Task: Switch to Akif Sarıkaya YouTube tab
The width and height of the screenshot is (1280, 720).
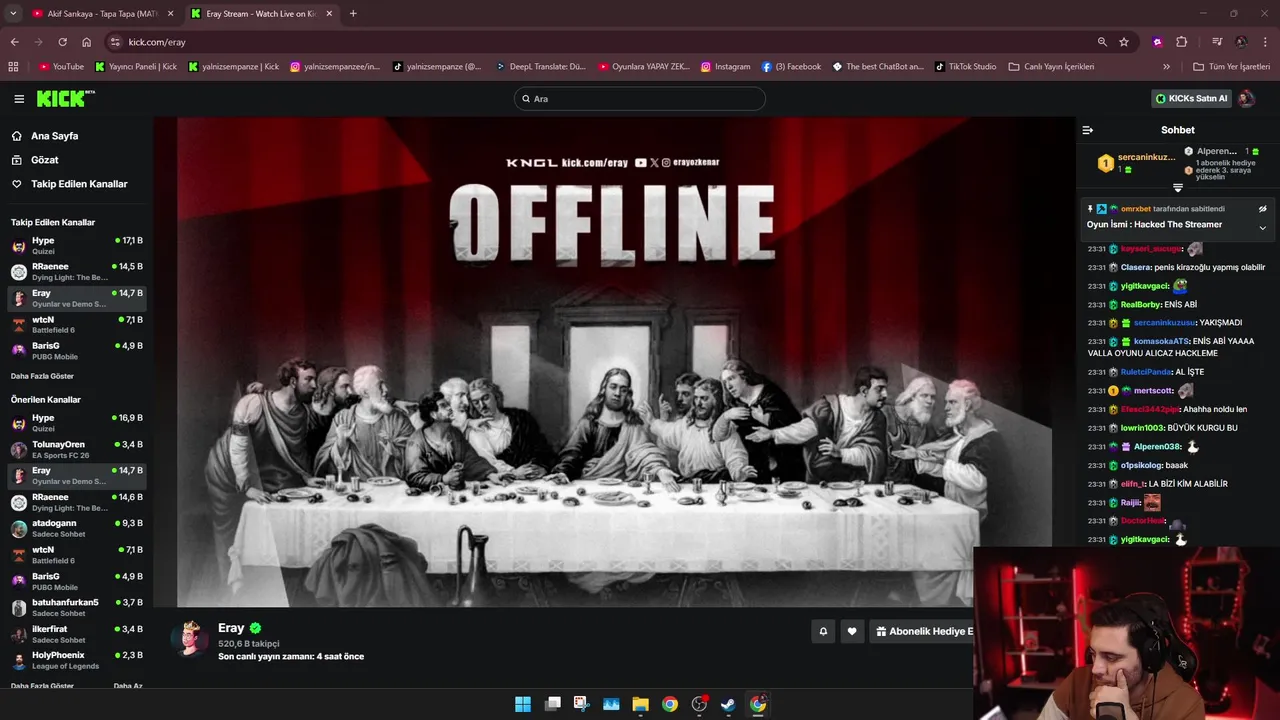Action: click(x=100, y=14)
